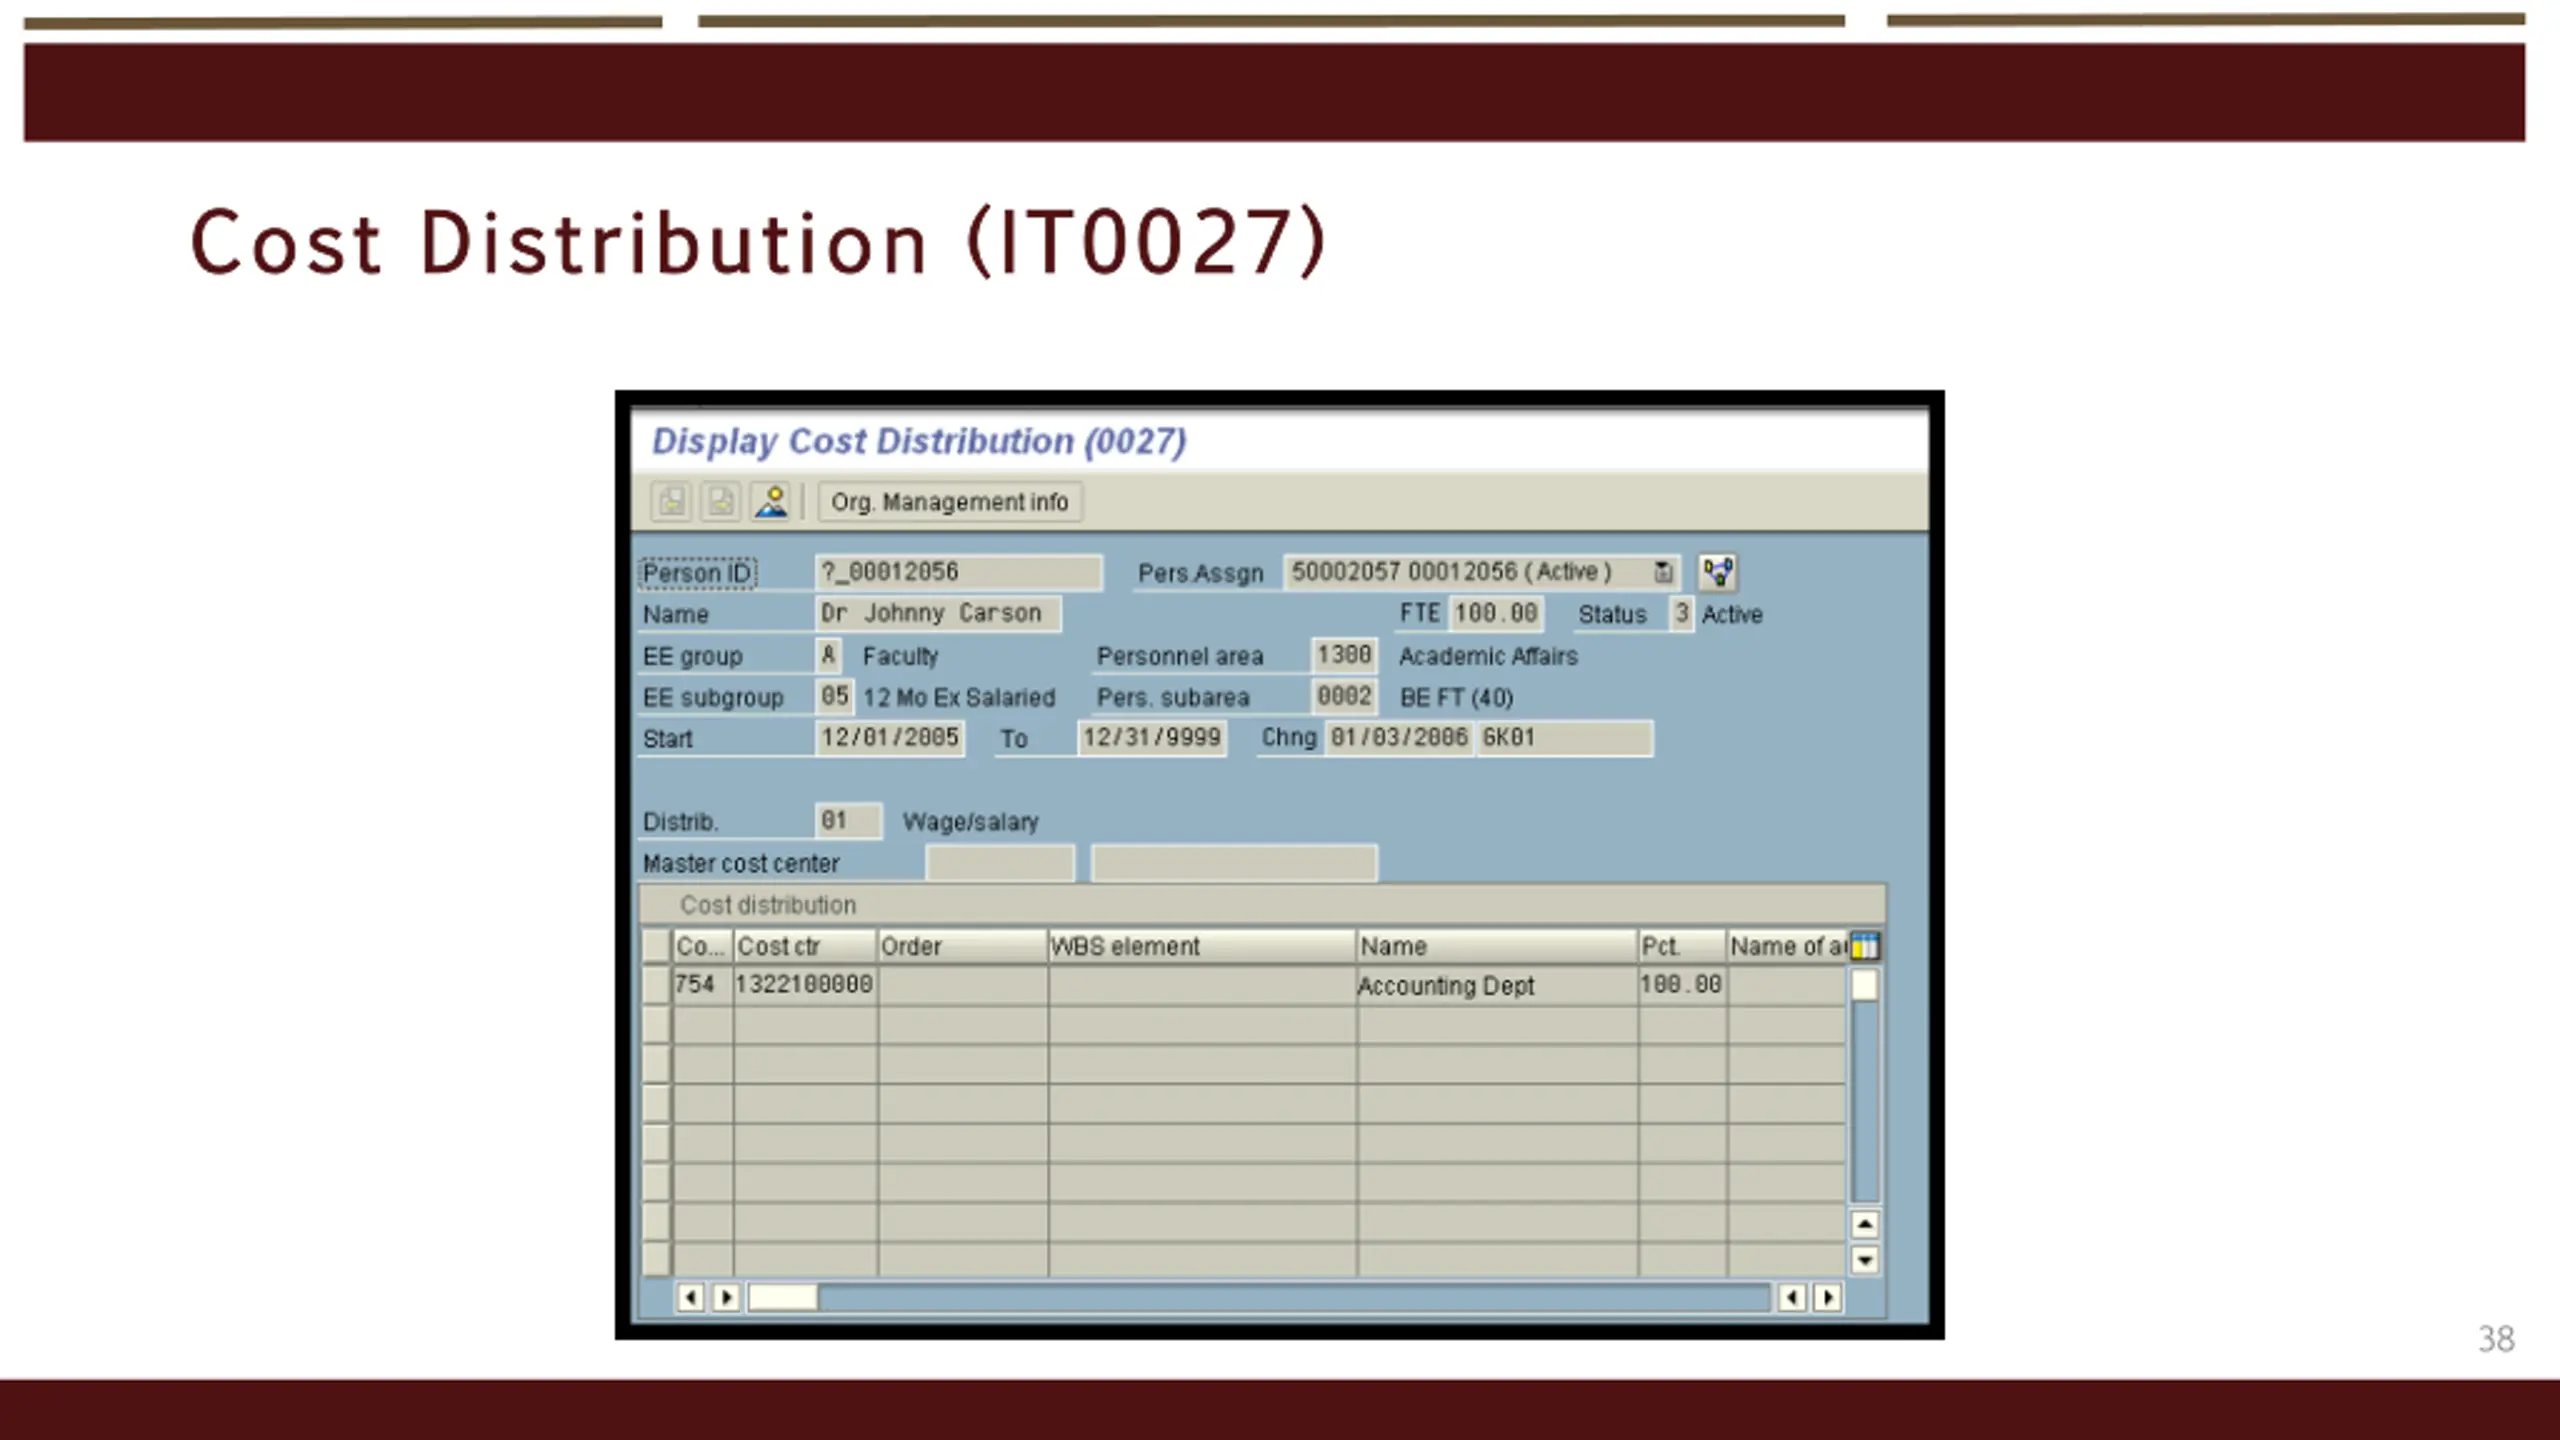Click the next record toolbar icon
The height and width of the screenshot is (1440, 2560).
click(720, 501)
